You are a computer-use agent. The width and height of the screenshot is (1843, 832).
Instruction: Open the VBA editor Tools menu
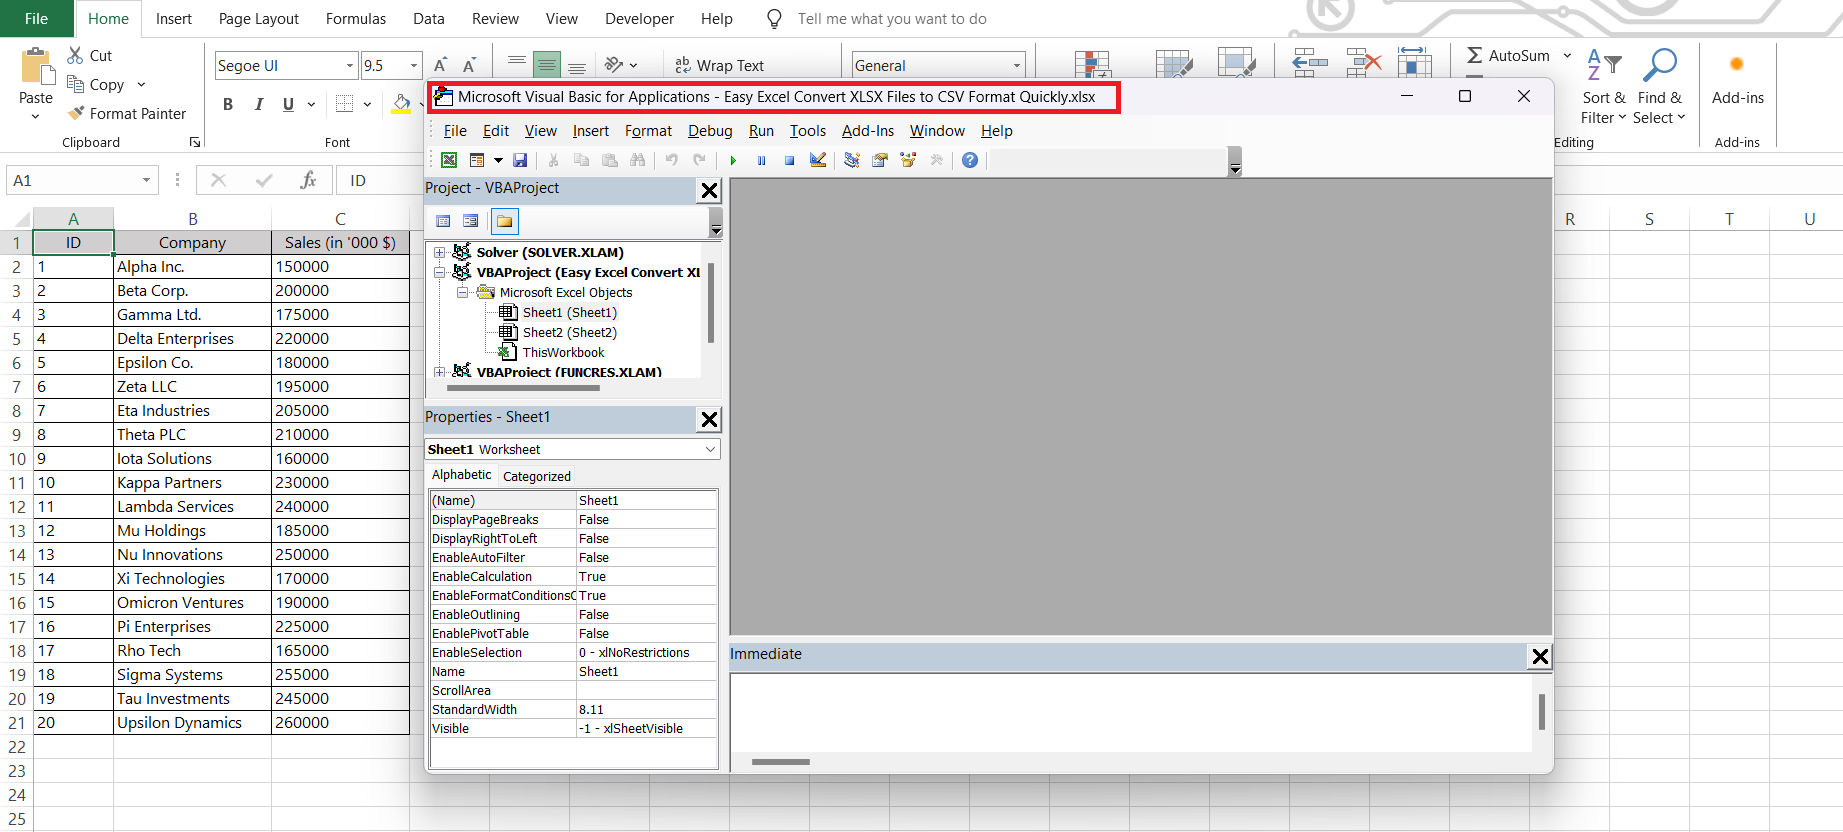click(808, 131)
